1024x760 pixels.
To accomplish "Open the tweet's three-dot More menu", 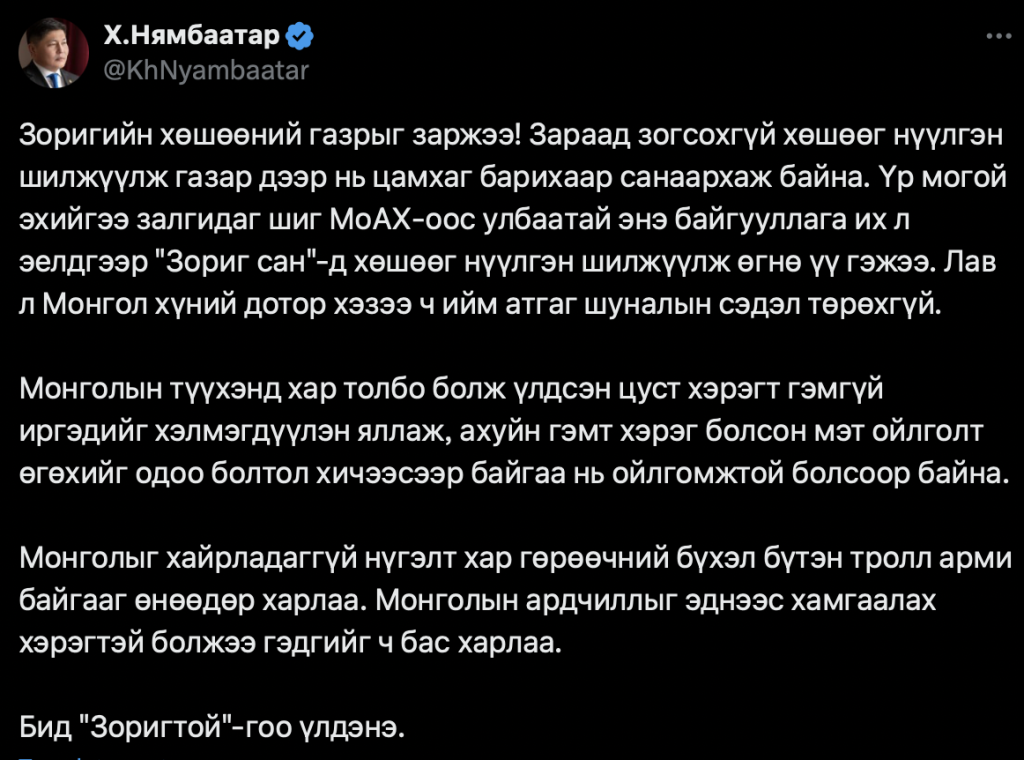I will coord(998,36).
